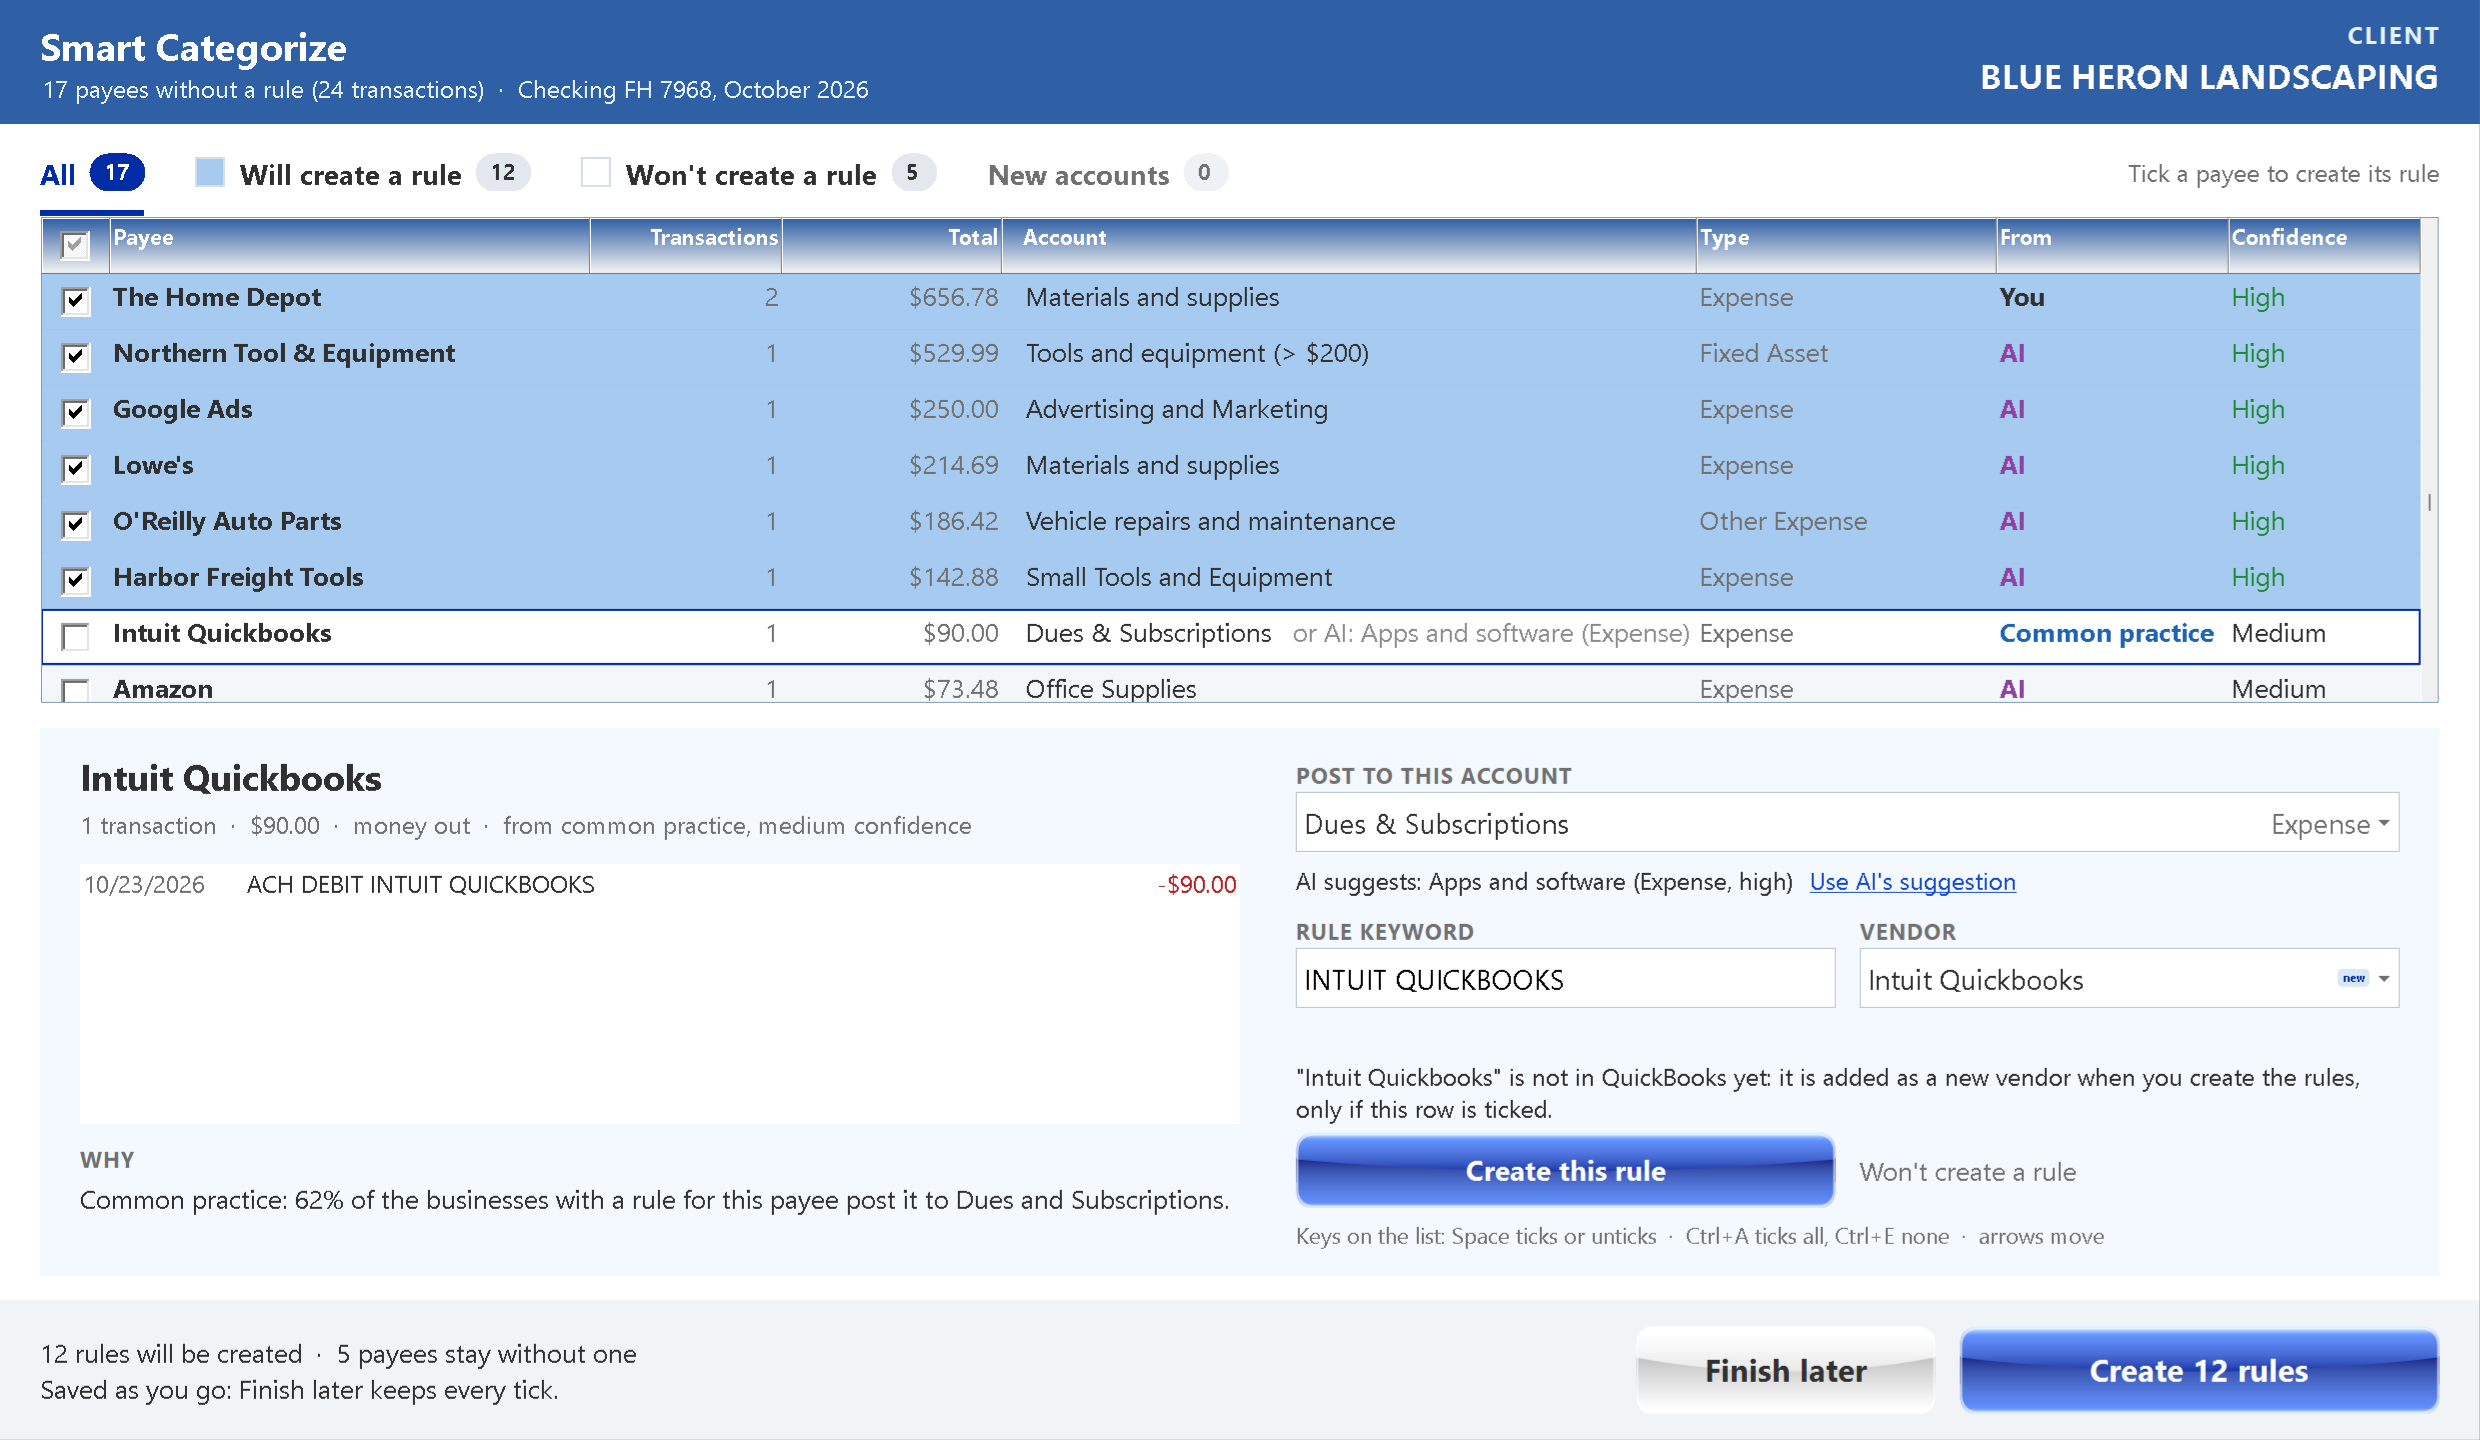Click Vehicle repairs and maintenance account cell
The width and height of the screenshot is (2480, 1440).
click(1210, 522)
